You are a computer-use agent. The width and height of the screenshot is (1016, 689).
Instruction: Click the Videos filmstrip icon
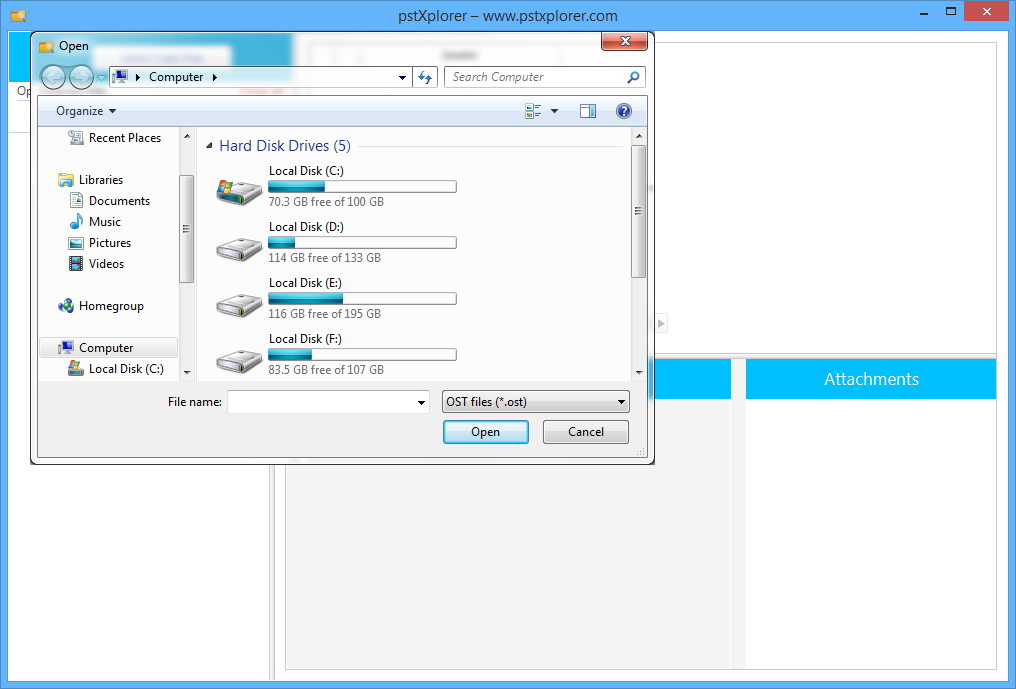(x=76, y=264)
